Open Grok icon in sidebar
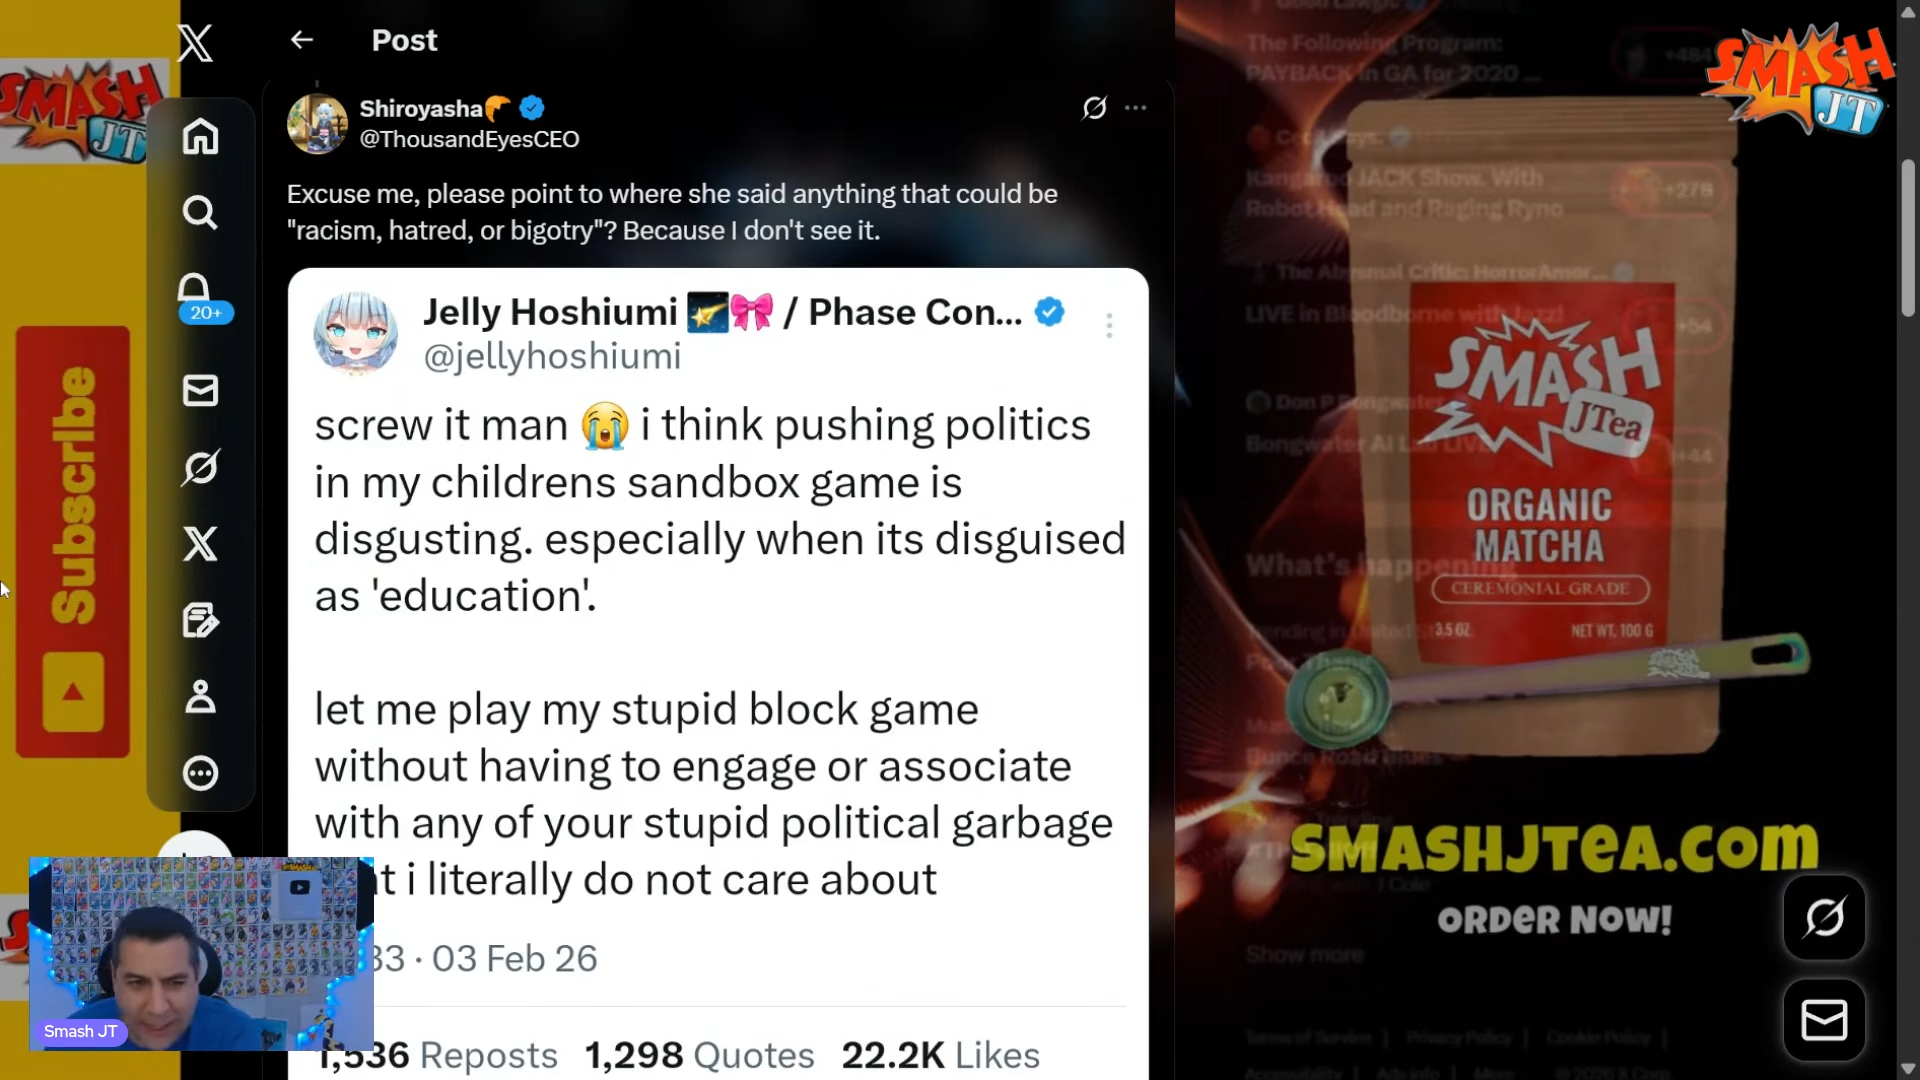Viewport: 1920px width, 1080px height. [x=200, y=467]
